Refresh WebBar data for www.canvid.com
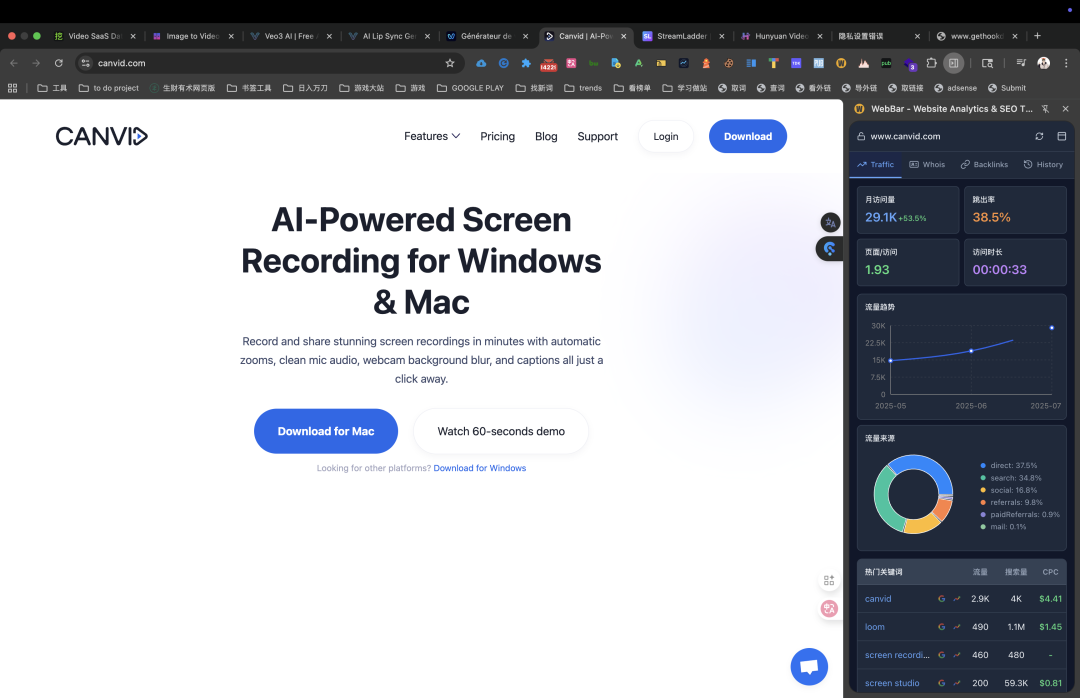Viewport: 1080px width, 698px height. (x=1039, y=136)
